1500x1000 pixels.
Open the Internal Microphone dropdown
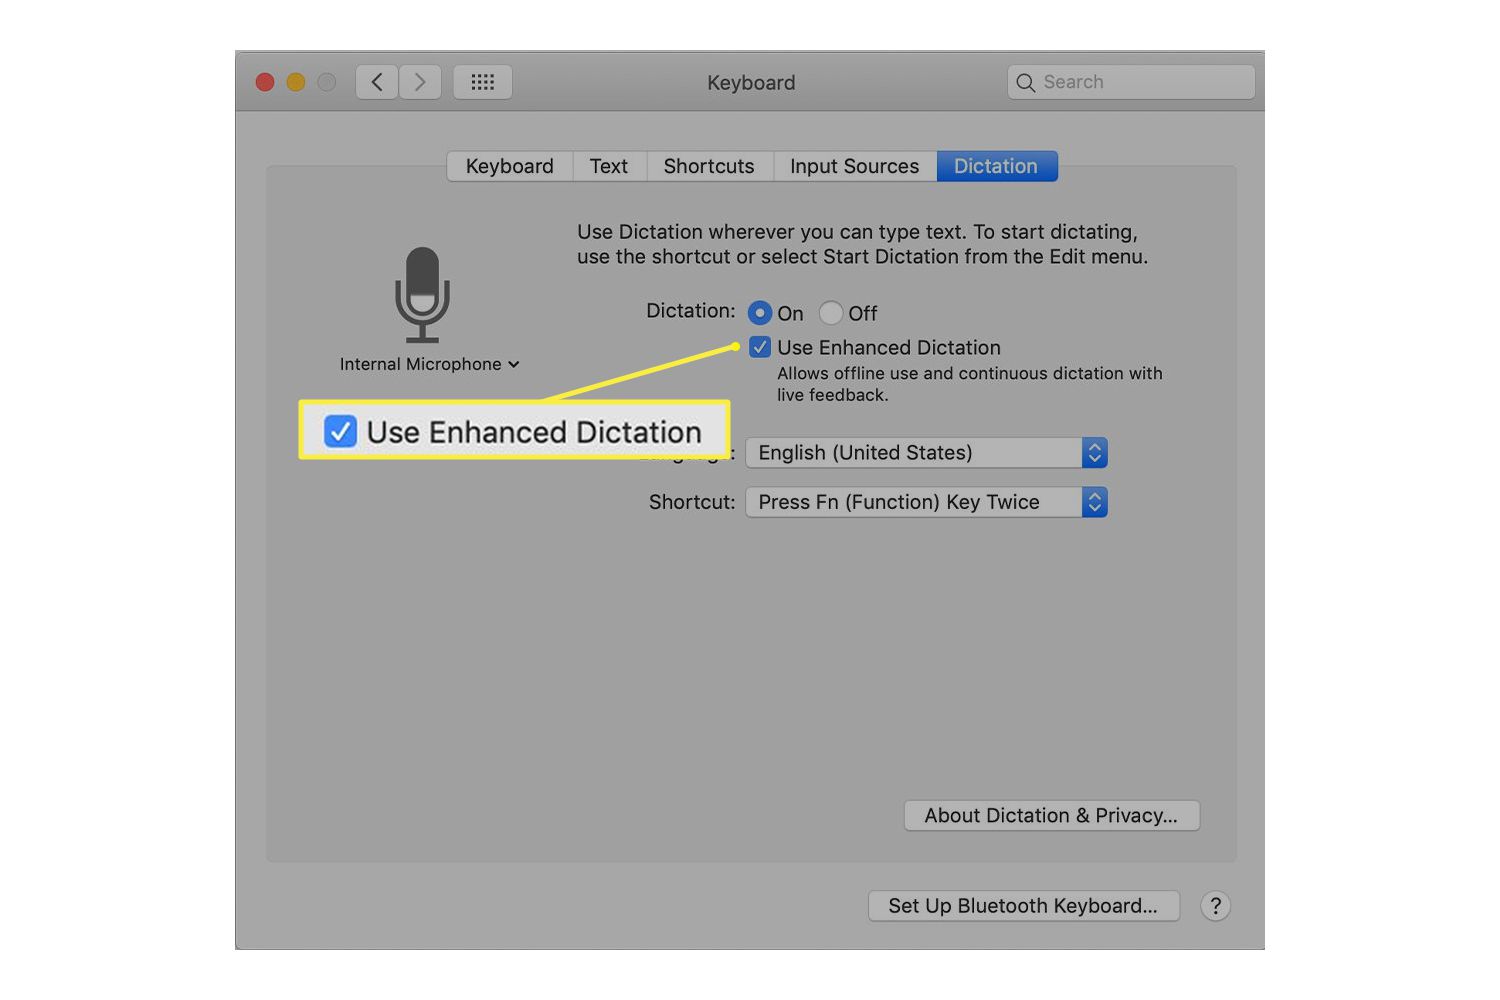tap(429, 364)
